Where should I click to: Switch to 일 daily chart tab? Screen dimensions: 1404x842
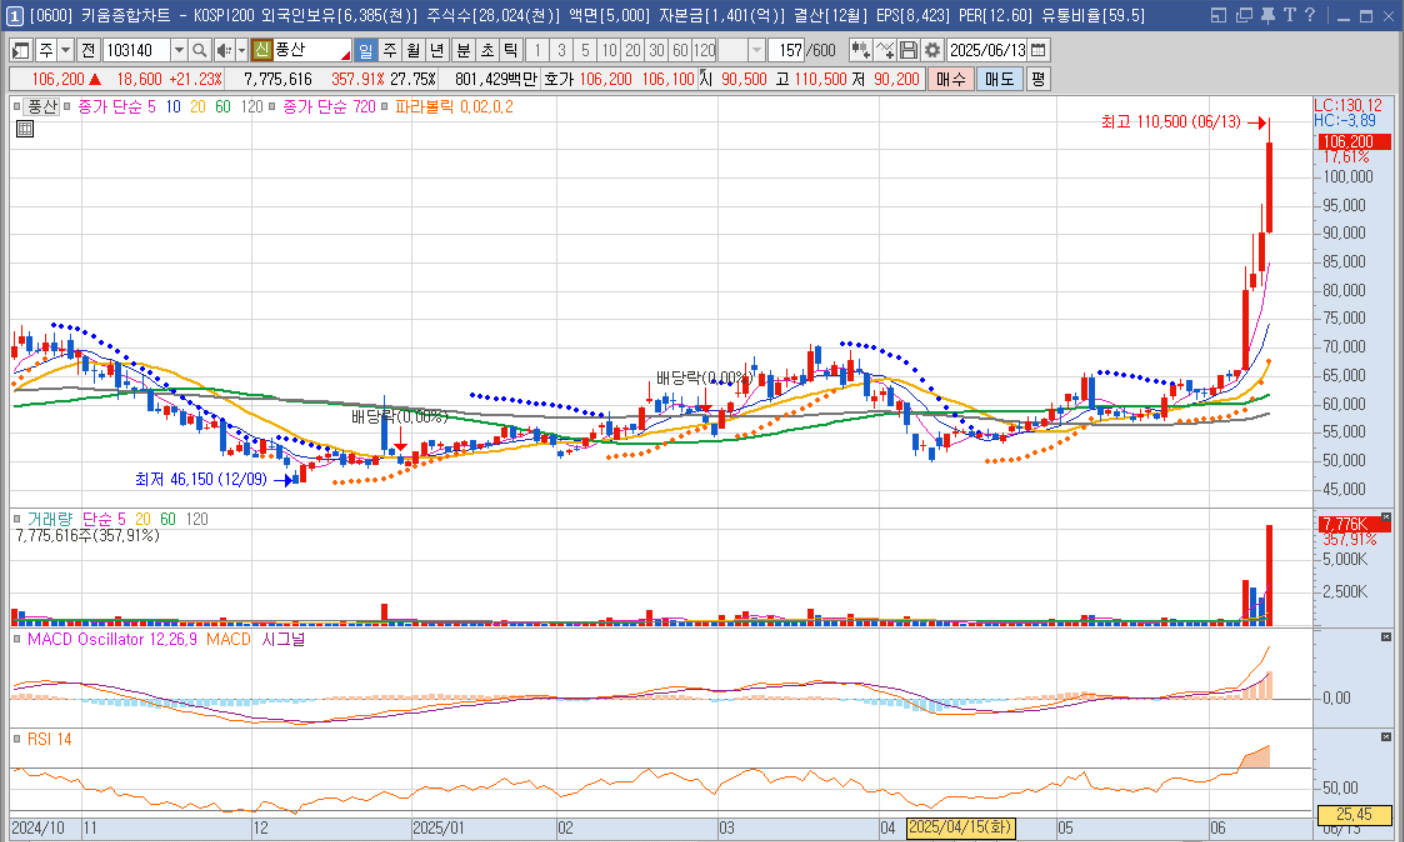coord(366,50)
